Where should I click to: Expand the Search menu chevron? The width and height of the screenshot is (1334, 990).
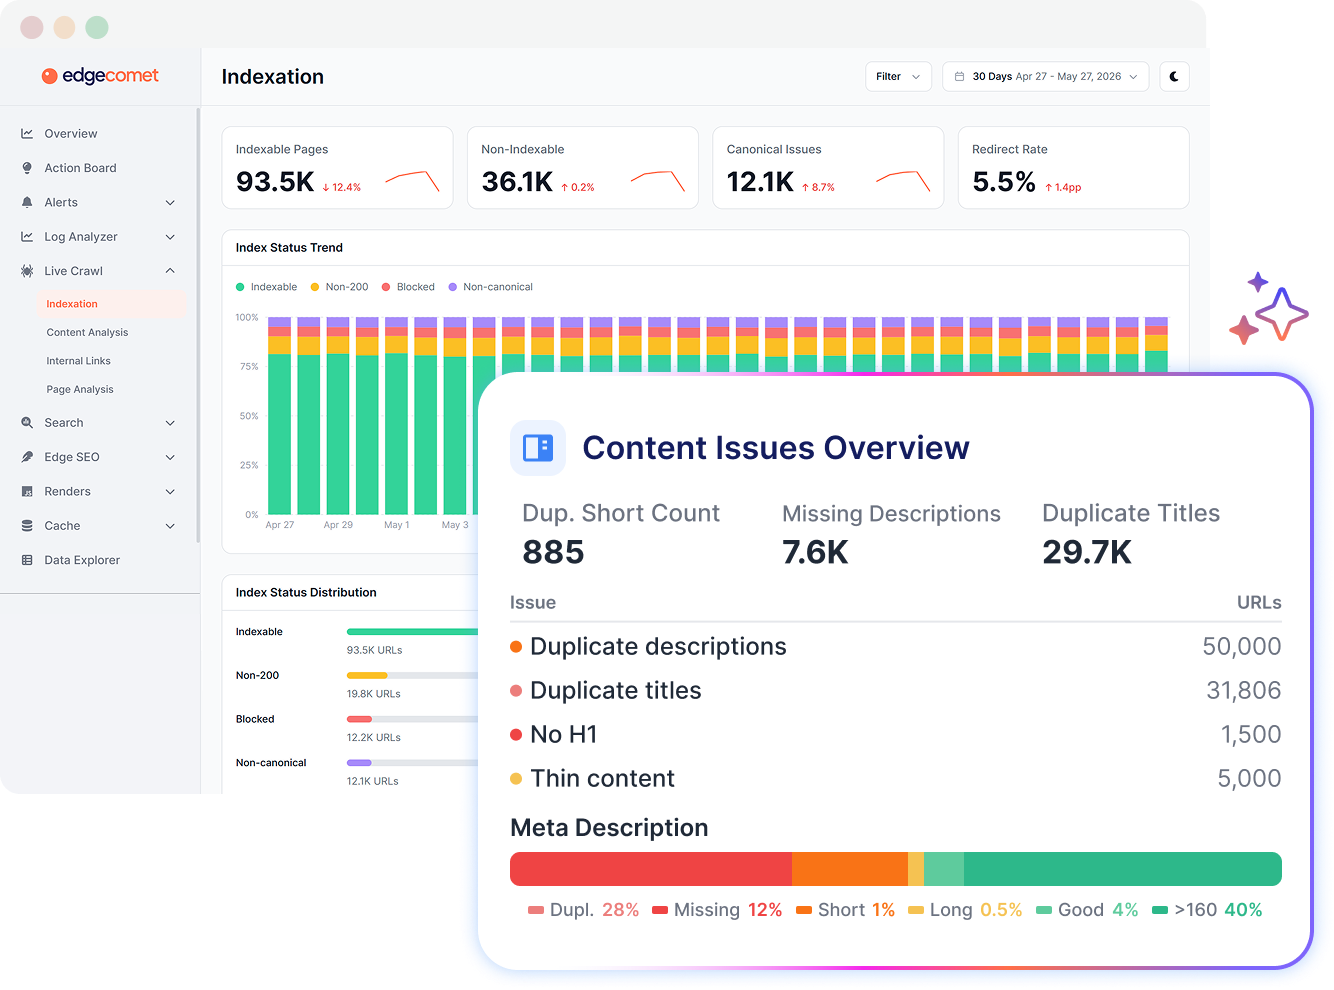170,423
